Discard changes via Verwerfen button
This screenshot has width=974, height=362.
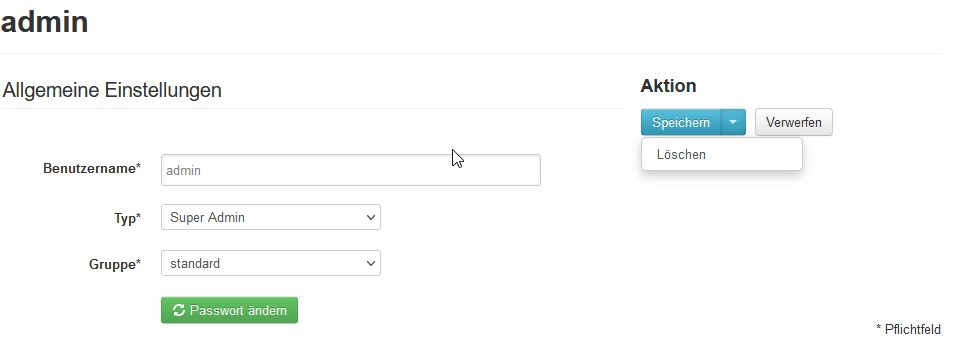(794, 122)
